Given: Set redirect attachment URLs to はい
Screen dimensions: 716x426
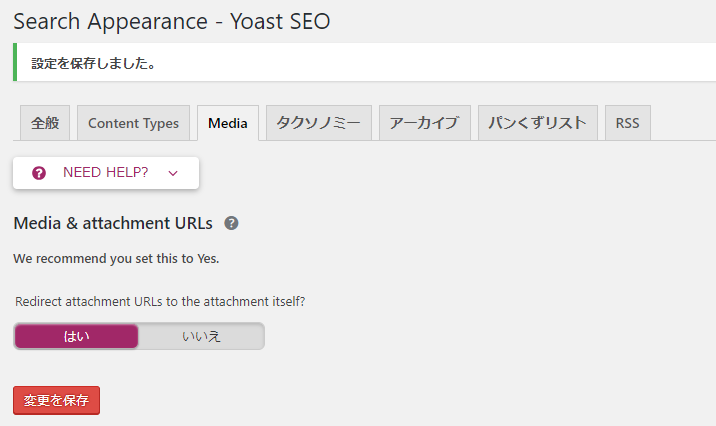Looking at the screenshot, I should point(76,337).
